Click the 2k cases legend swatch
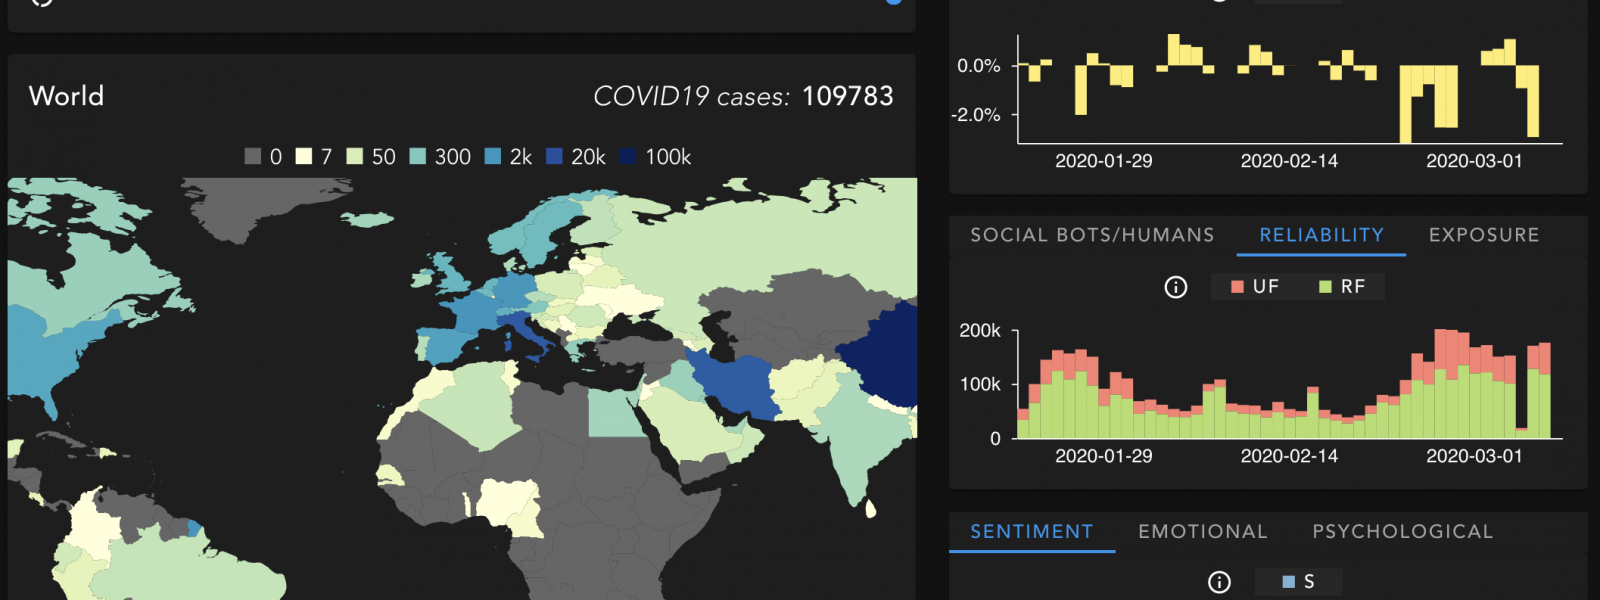Viewport: 1600px width, 600px height. coord(493,157)
